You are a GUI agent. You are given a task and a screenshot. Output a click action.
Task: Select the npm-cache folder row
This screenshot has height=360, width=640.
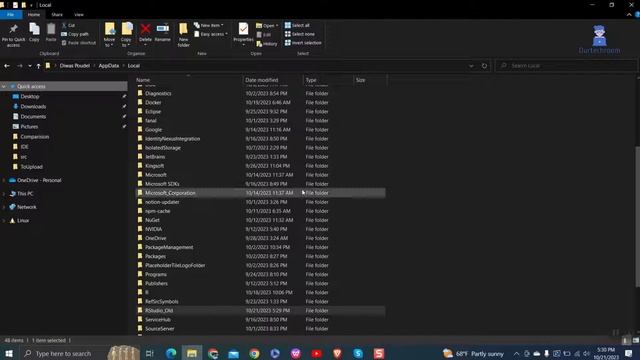260,211
